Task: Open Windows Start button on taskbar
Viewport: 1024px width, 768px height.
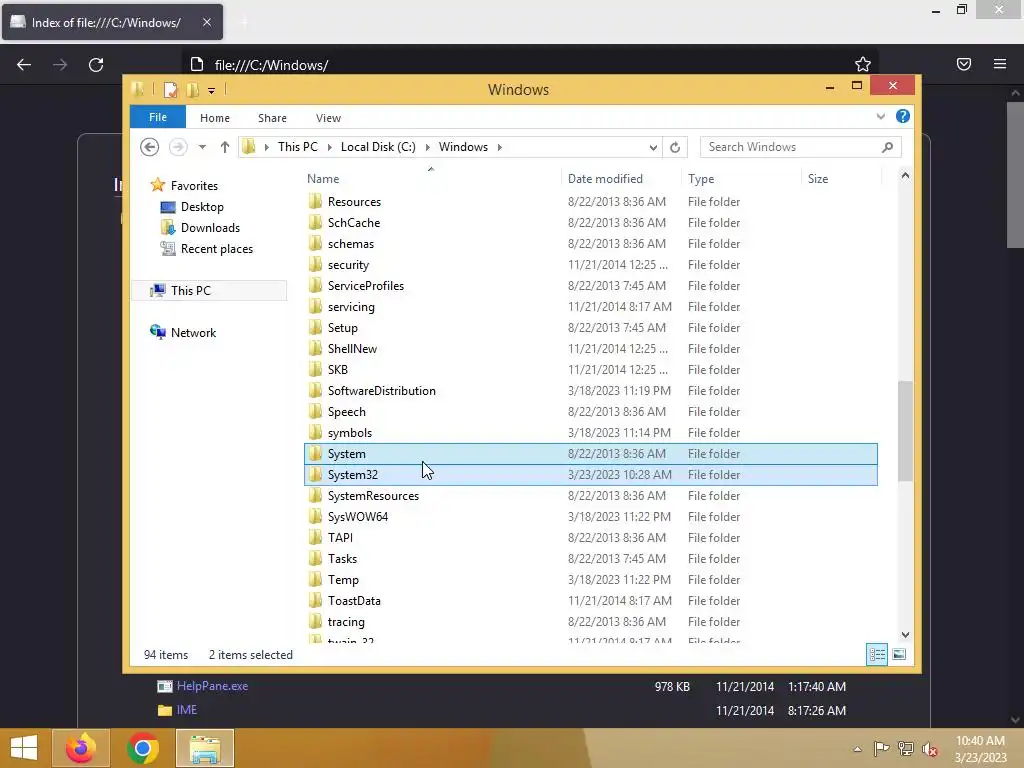Action: [24, 748]
